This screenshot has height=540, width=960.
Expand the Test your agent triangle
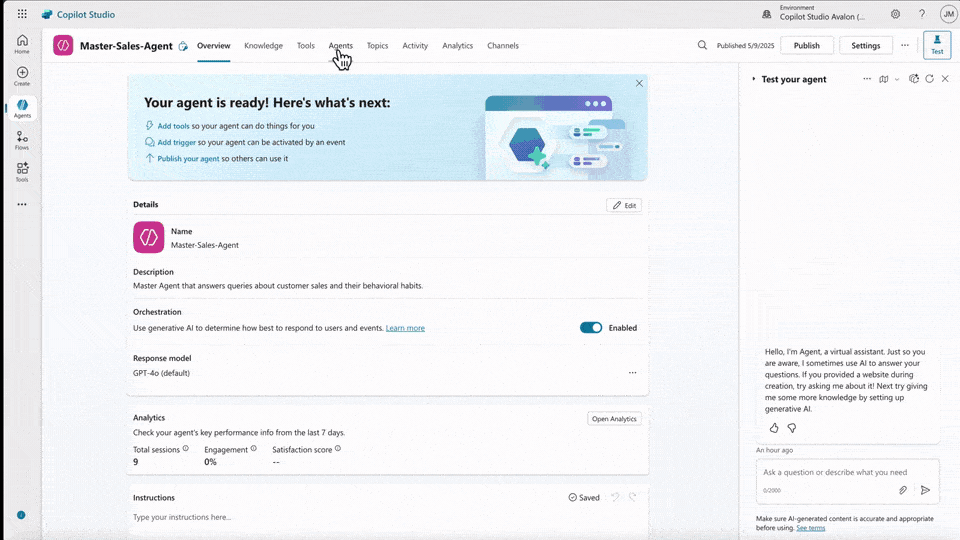point(754,79)
